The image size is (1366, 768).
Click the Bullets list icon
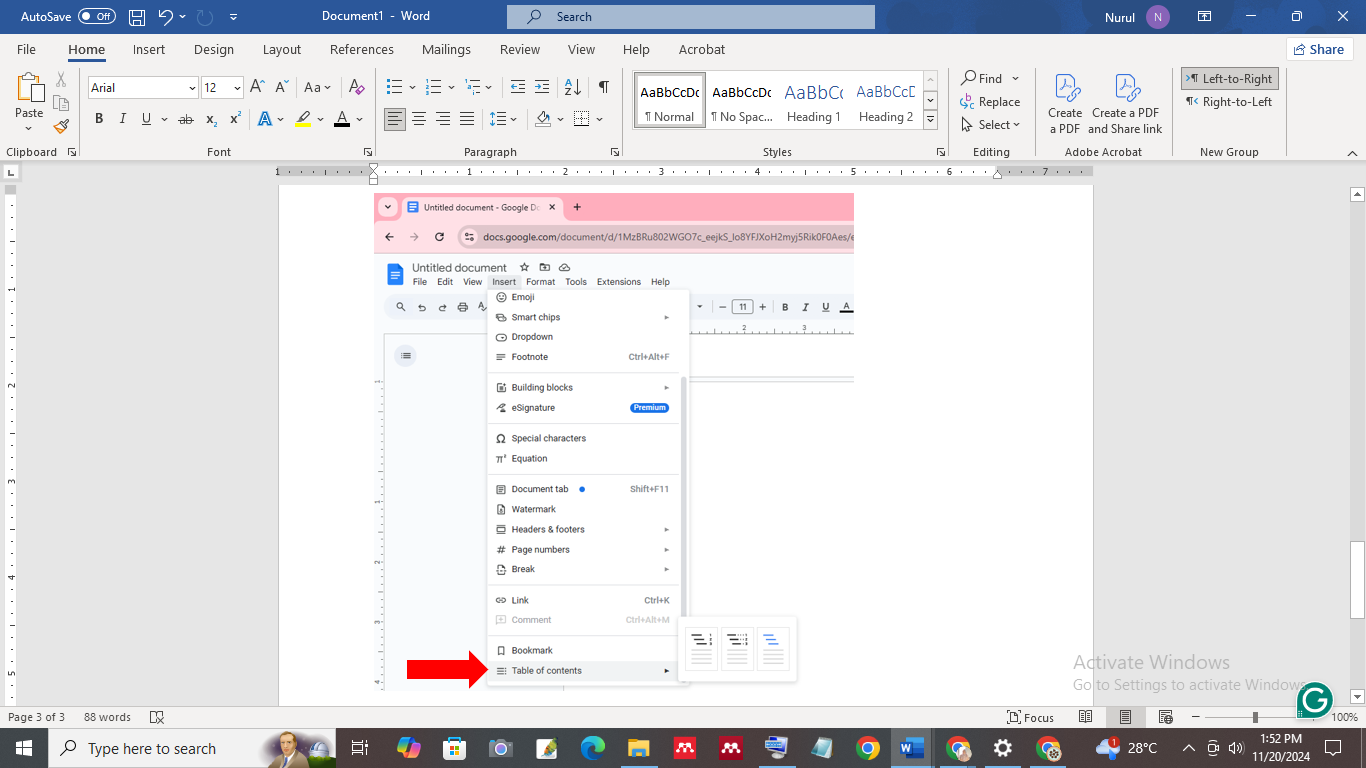[394, 88]
